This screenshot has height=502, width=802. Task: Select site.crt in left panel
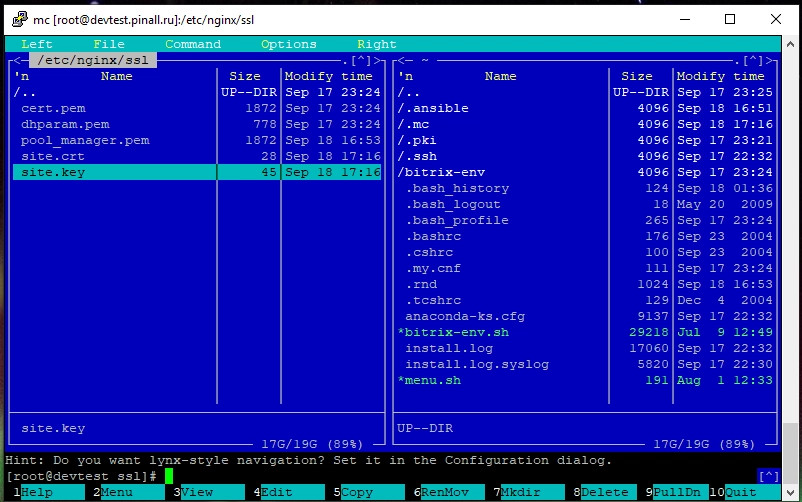[52, 156]
